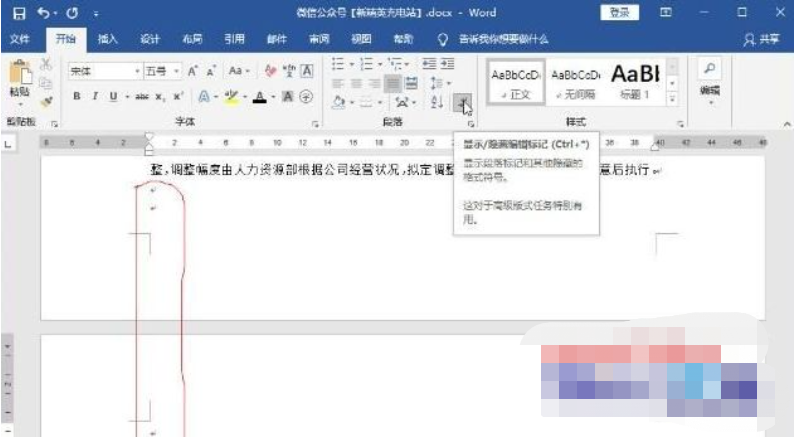Toggle Italic formatting

[x=95, y=97]
